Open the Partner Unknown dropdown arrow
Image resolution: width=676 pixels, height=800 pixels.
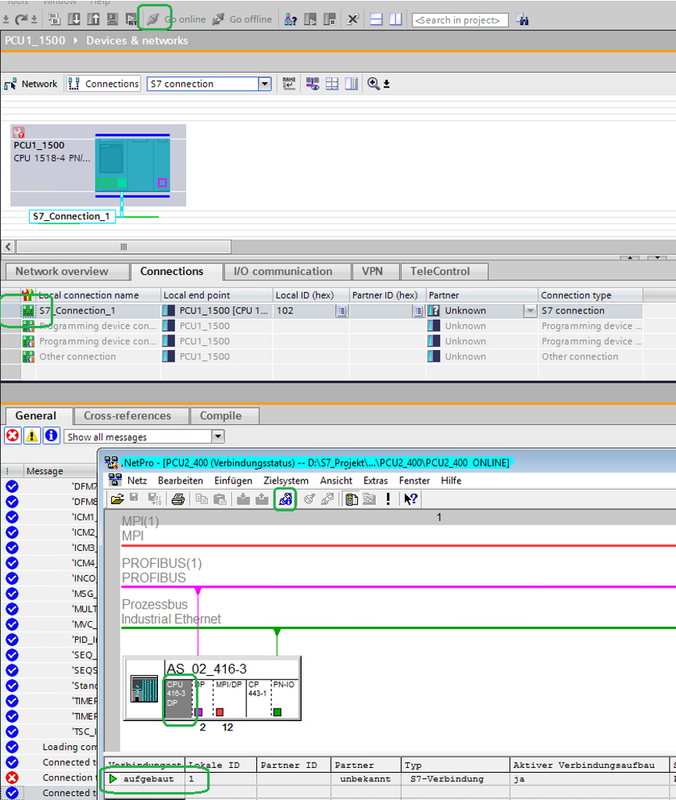(x=530, y=311)
